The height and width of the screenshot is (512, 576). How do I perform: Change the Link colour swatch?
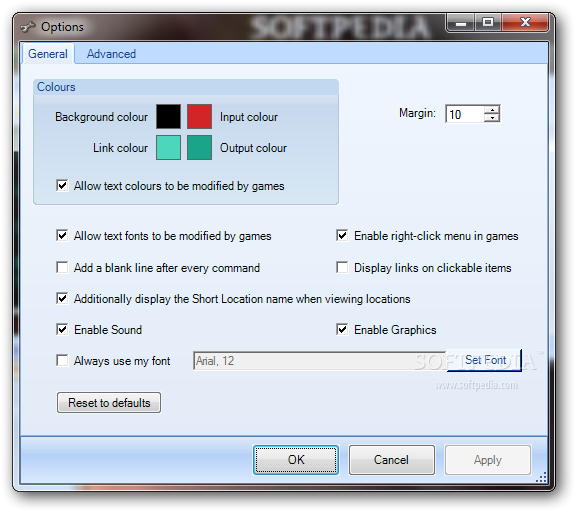[168, 147]
